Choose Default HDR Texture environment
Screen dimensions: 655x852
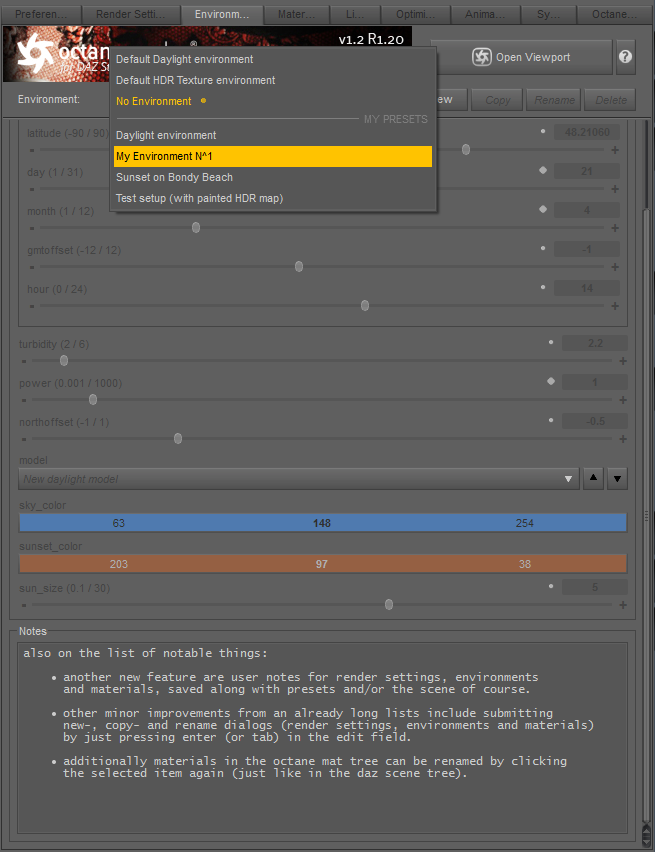(273, 80)
